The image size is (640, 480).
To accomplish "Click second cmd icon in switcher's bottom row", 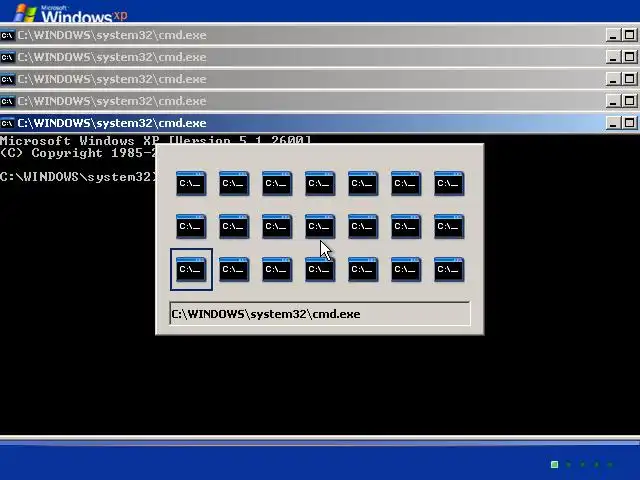I will 234,269.
